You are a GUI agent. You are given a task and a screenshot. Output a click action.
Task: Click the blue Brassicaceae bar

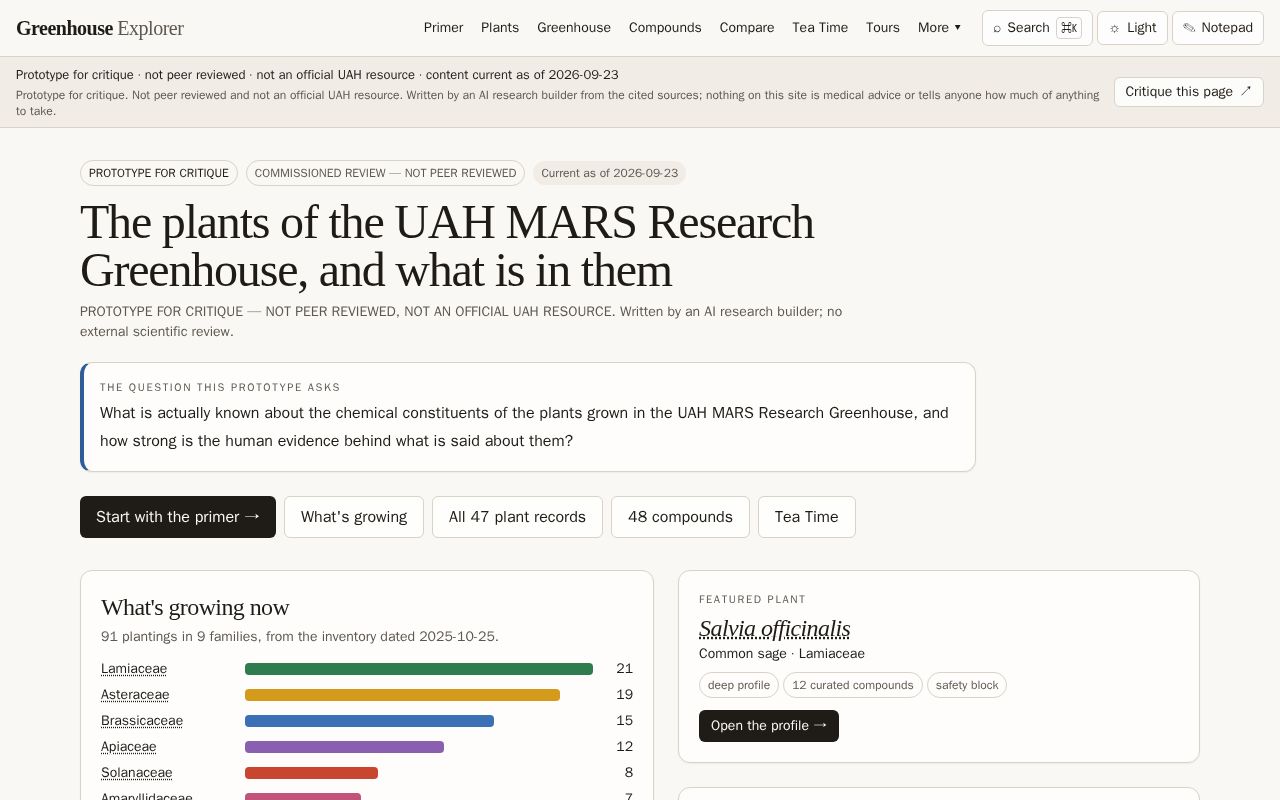click(x=369, y=721)
